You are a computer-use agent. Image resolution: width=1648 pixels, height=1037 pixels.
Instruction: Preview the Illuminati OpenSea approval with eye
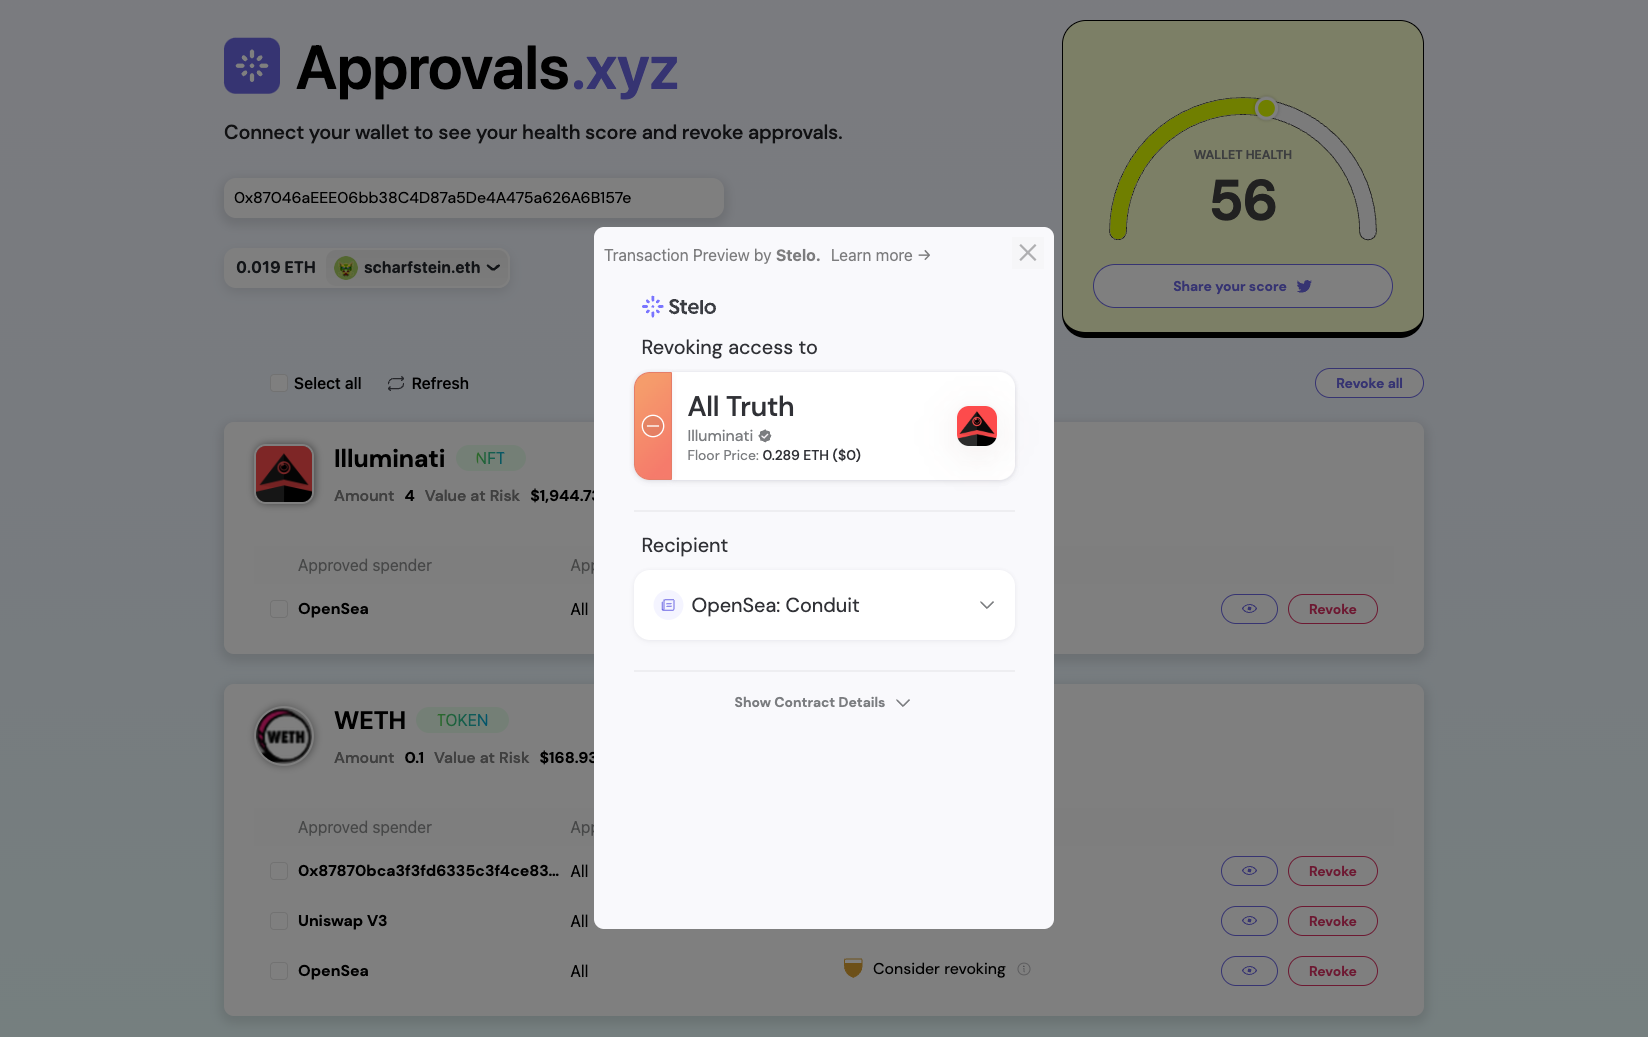click(x=1249, y=609)
